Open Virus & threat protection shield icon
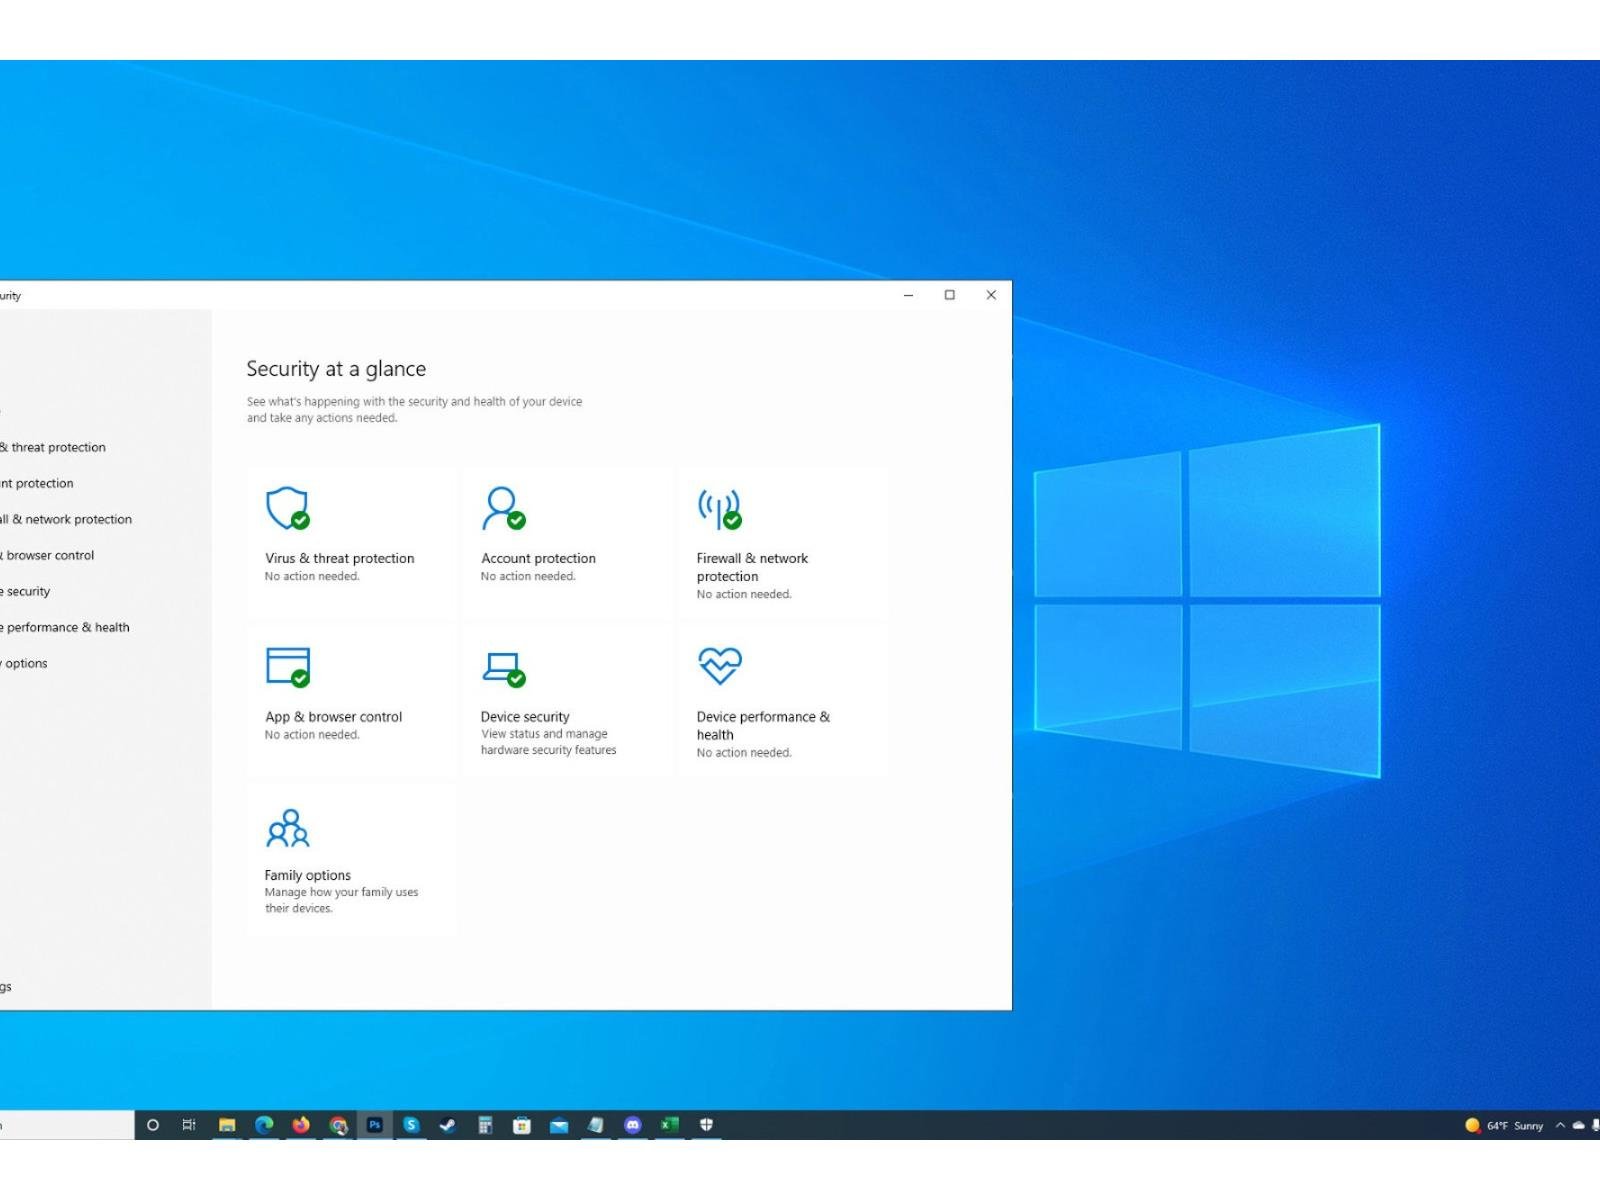The height and width of the screenshot is (1200, 1600). [287, 508]
